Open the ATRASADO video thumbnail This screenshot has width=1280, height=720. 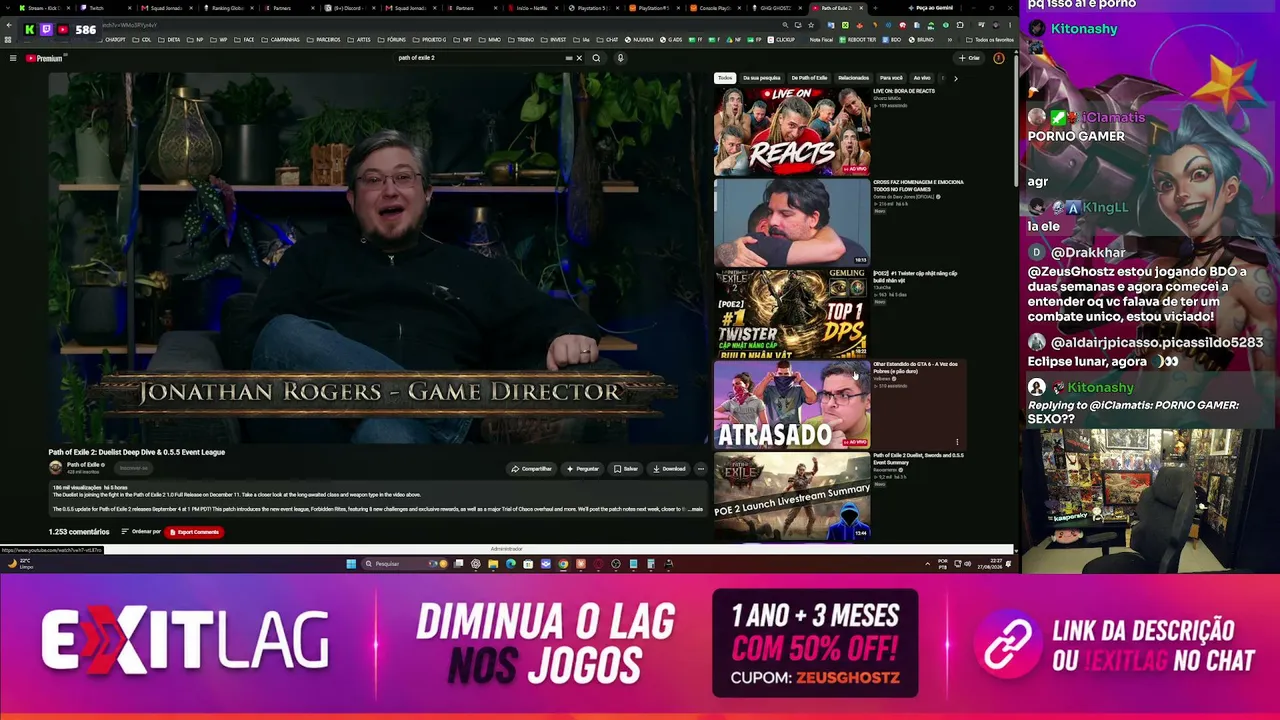[x=792, y=404]
